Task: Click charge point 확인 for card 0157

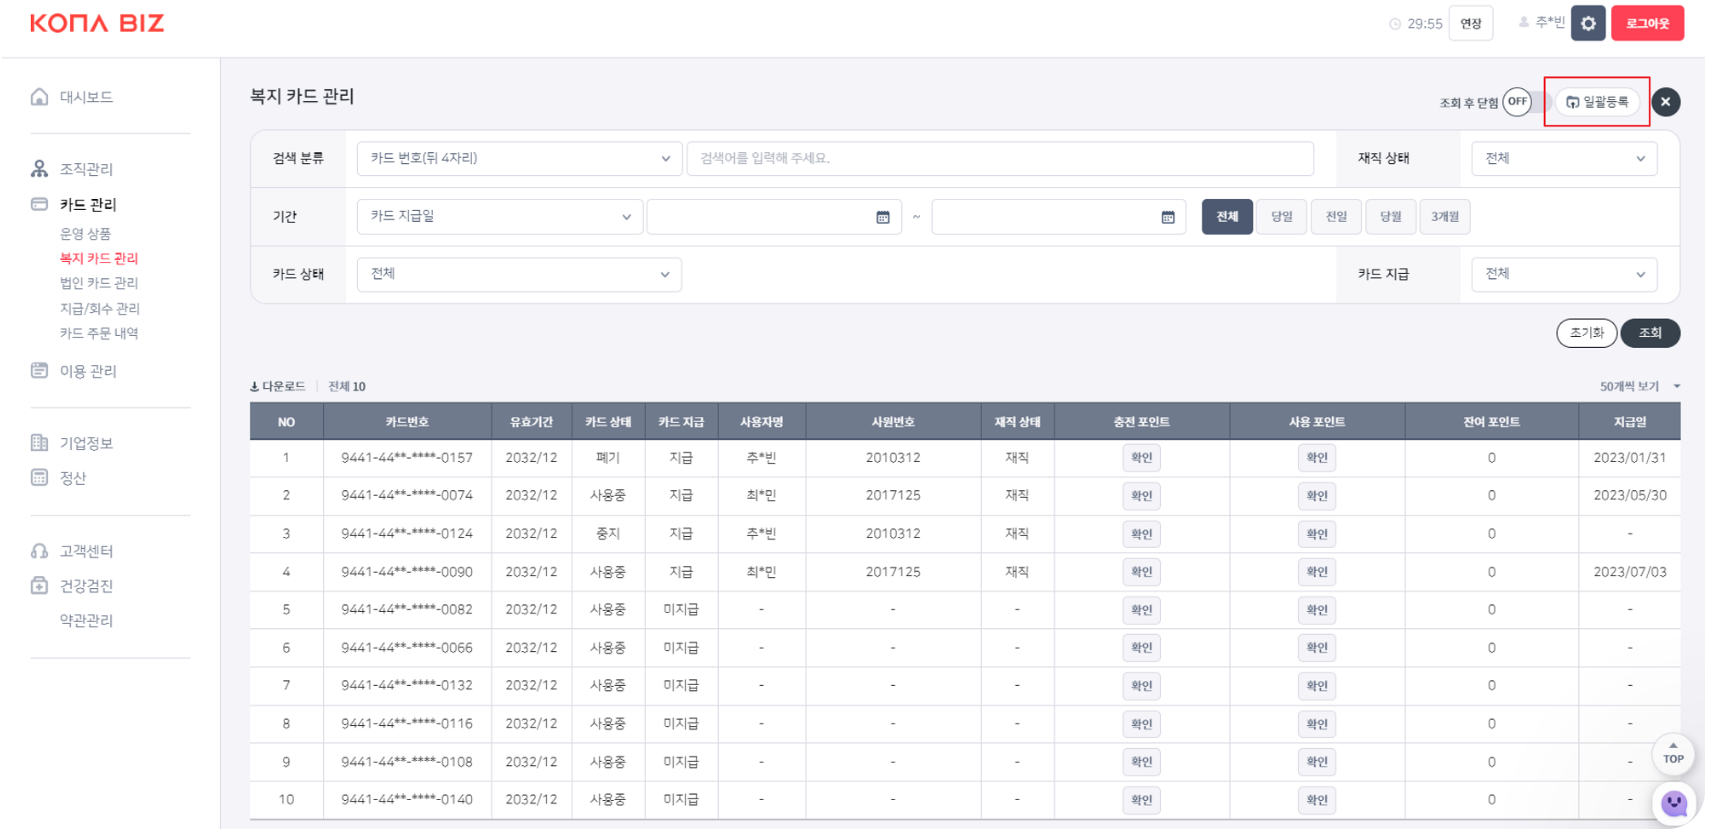Action: 1141,458
